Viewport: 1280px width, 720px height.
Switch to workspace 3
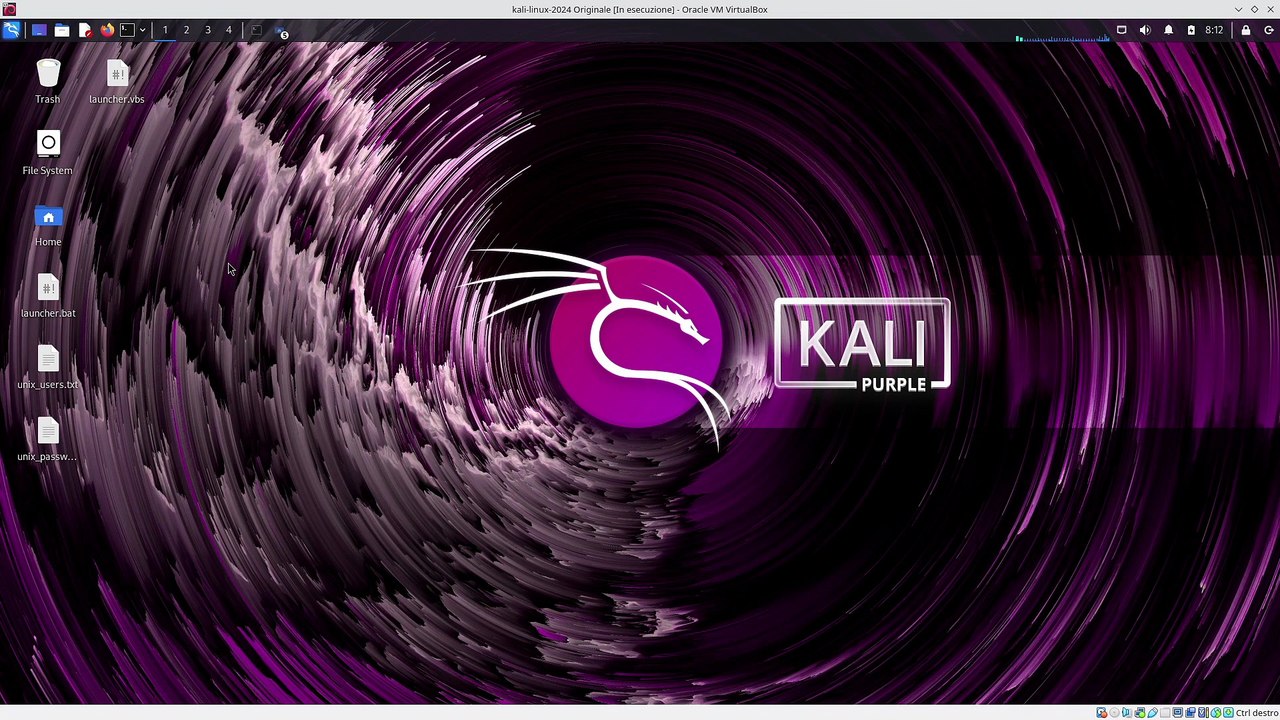208,30
